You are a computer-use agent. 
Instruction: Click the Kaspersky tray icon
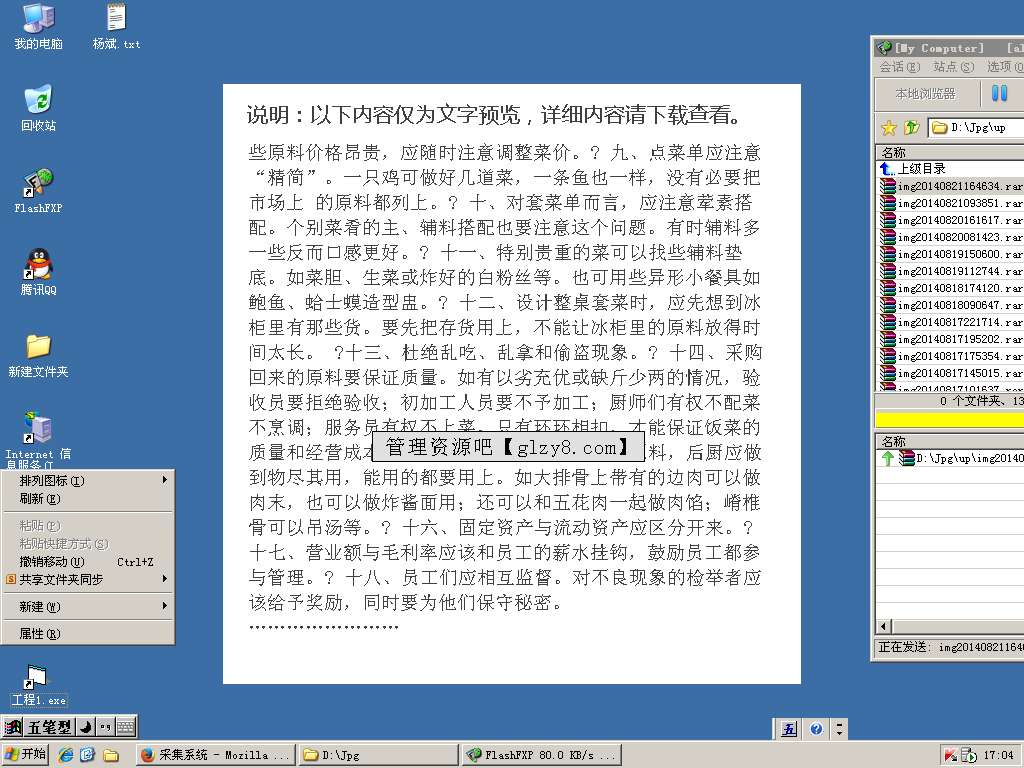tap(950, 756)
